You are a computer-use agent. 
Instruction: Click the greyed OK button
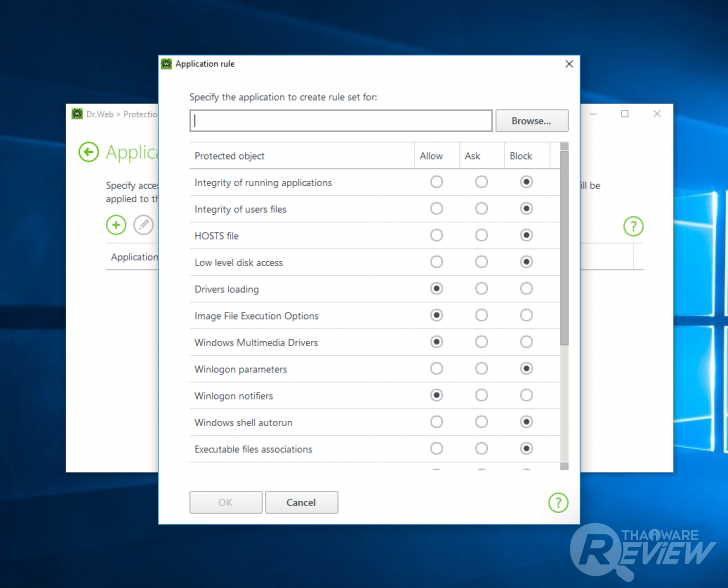[226, 503]
